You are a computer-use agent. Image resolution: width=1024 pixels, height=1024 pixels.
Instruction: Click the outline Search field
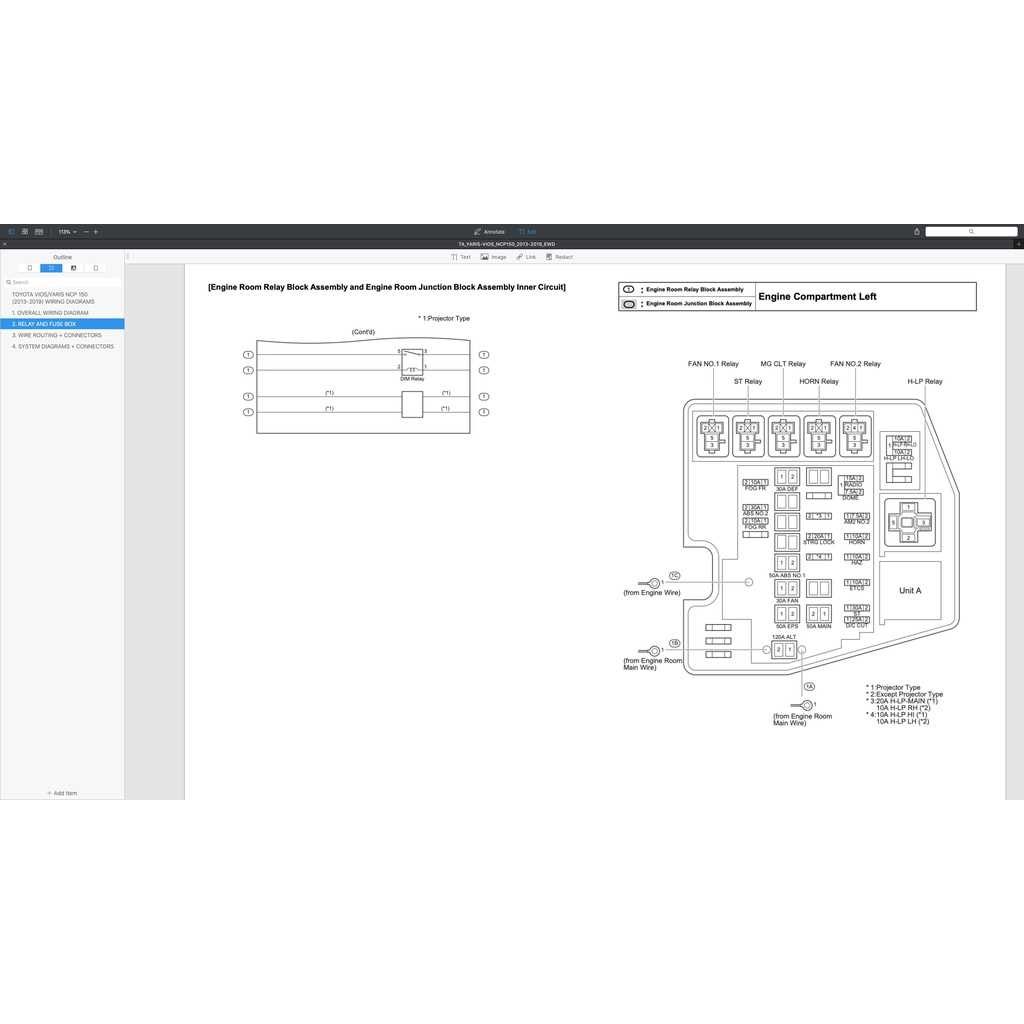coord(62,282)
